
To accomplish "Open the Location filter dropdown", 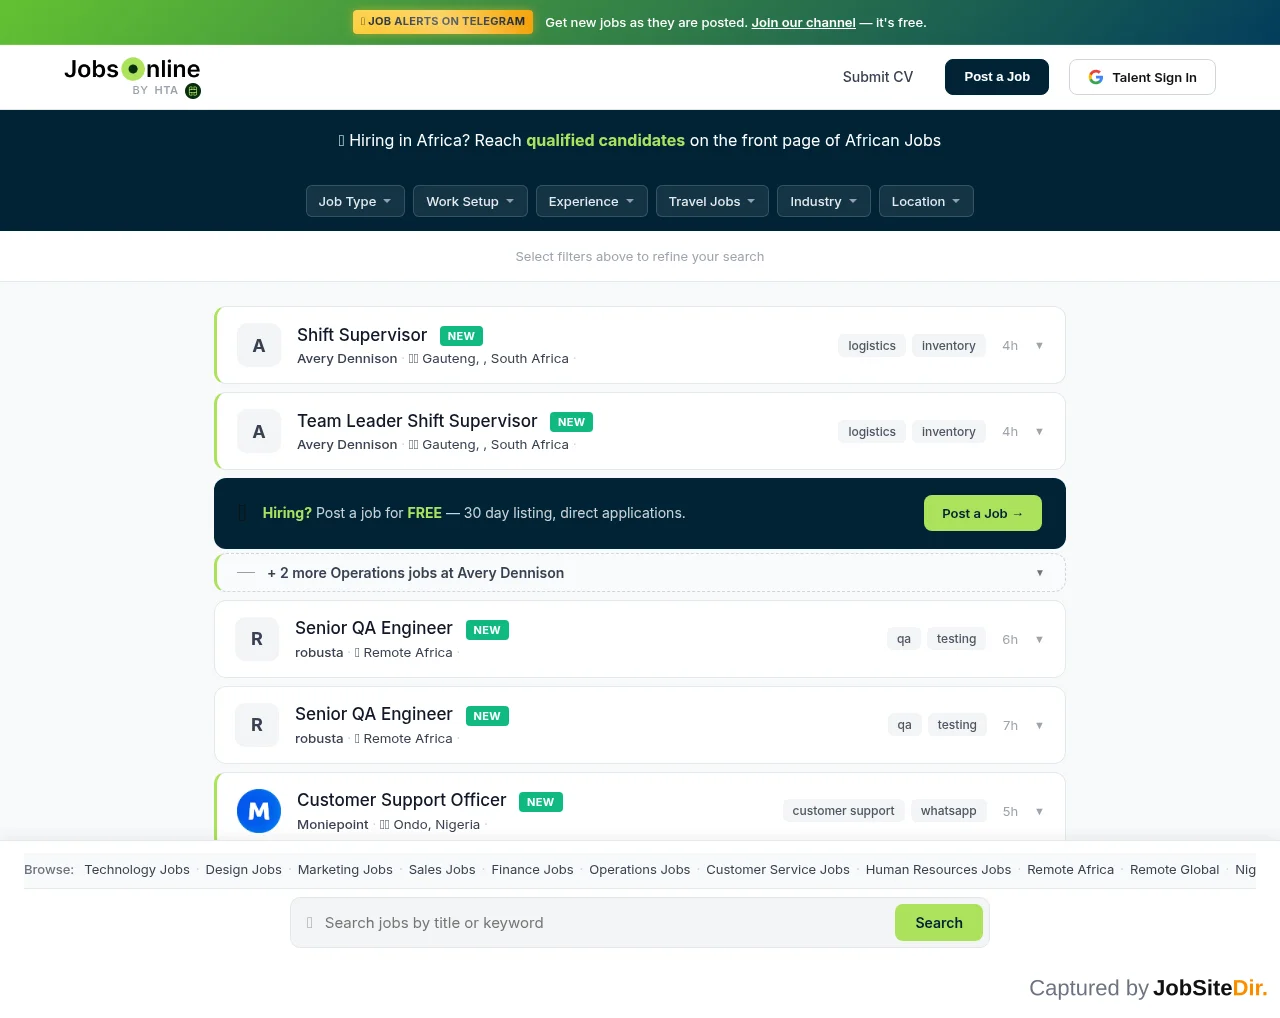I will pyautogui.click(x=926, y=201).
